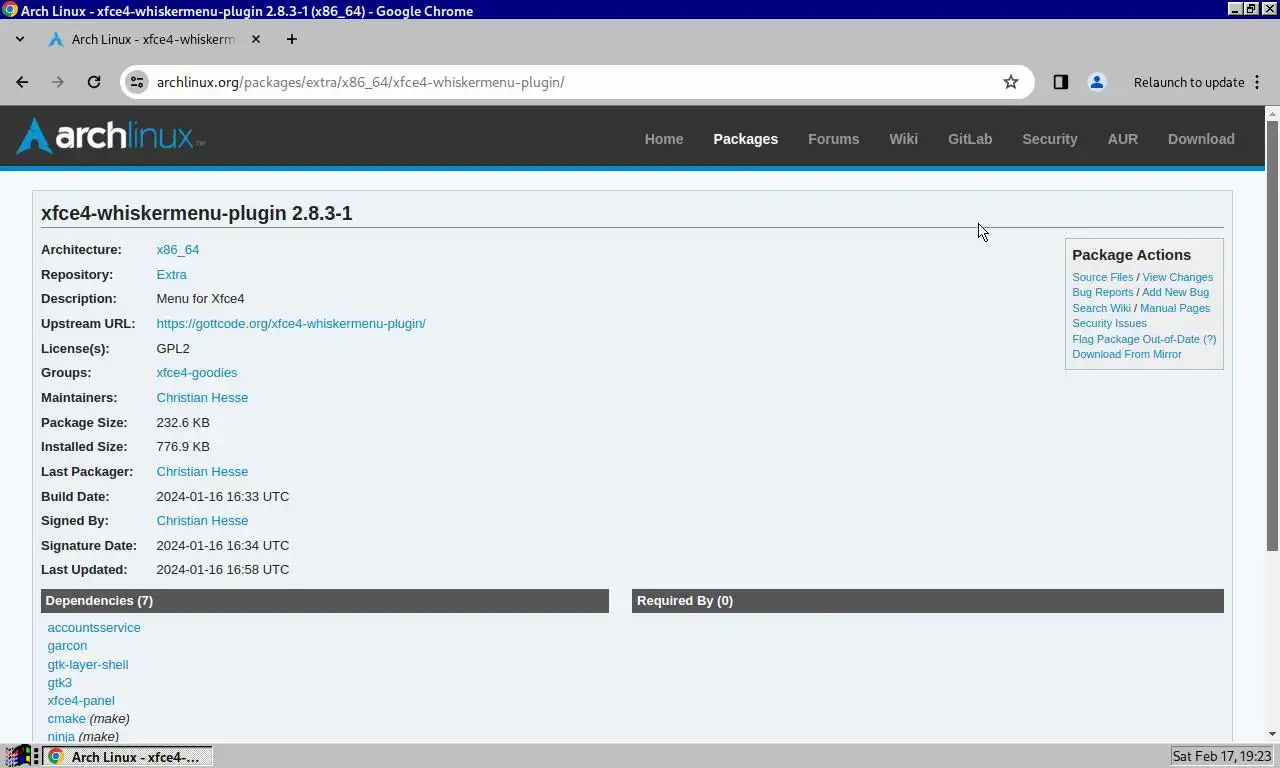The image size is (1280, 768).
Task: Click the 232.6 KB package size value
Action: point(183,422)
